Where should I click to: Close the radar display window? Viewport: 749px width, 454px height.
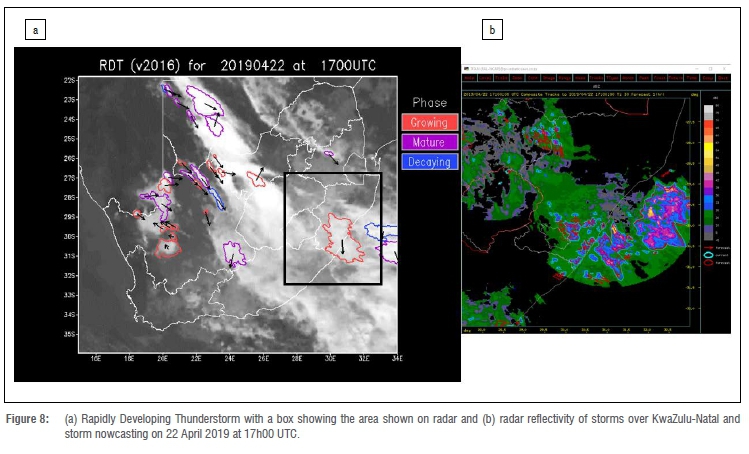723,68
